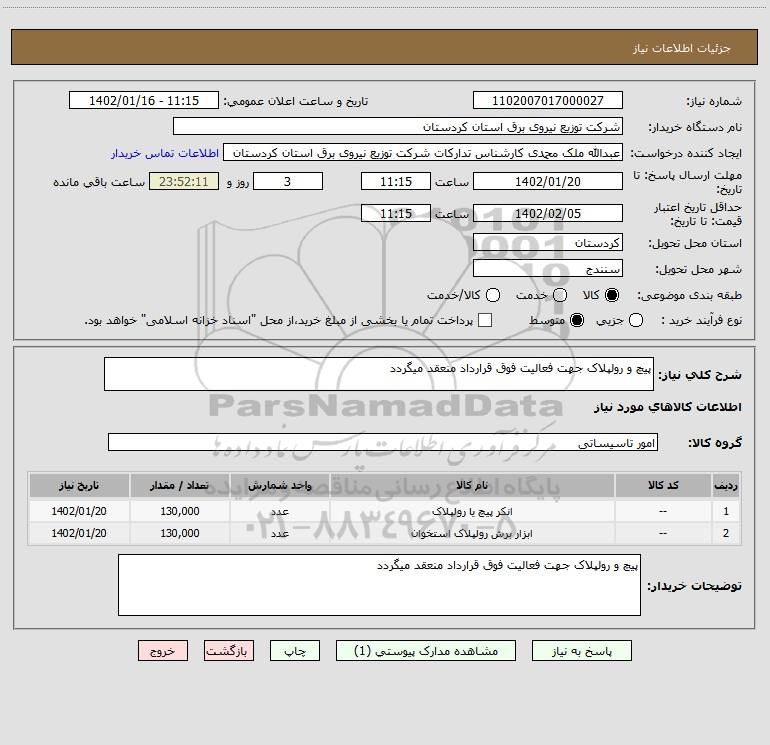Select the خدمت radio button

[560, 295]
